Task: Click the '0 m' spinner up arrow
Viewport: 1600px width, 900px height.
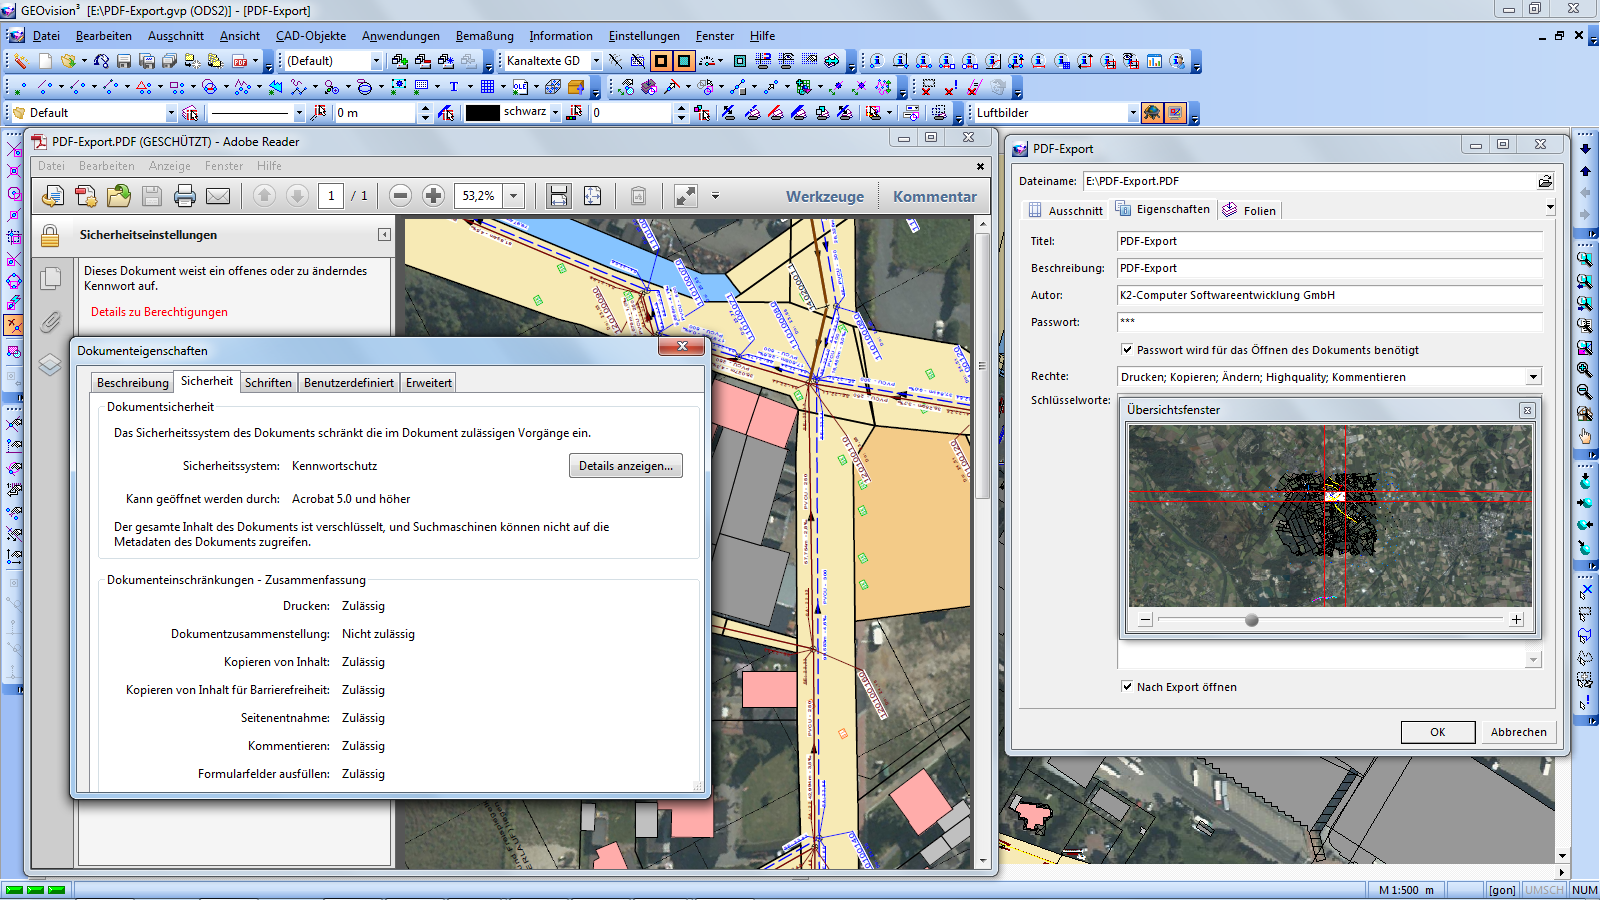Action: 425,108
